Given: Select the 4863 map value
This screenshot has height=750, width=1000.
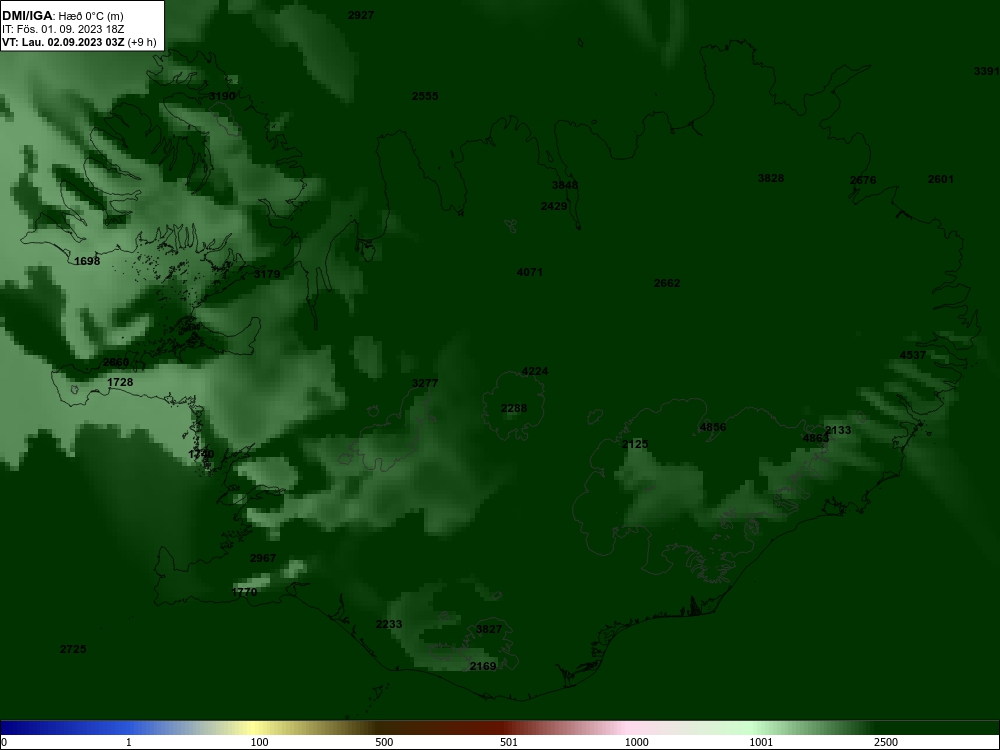Looking at the screenshot, I should [x=816, y=439].
